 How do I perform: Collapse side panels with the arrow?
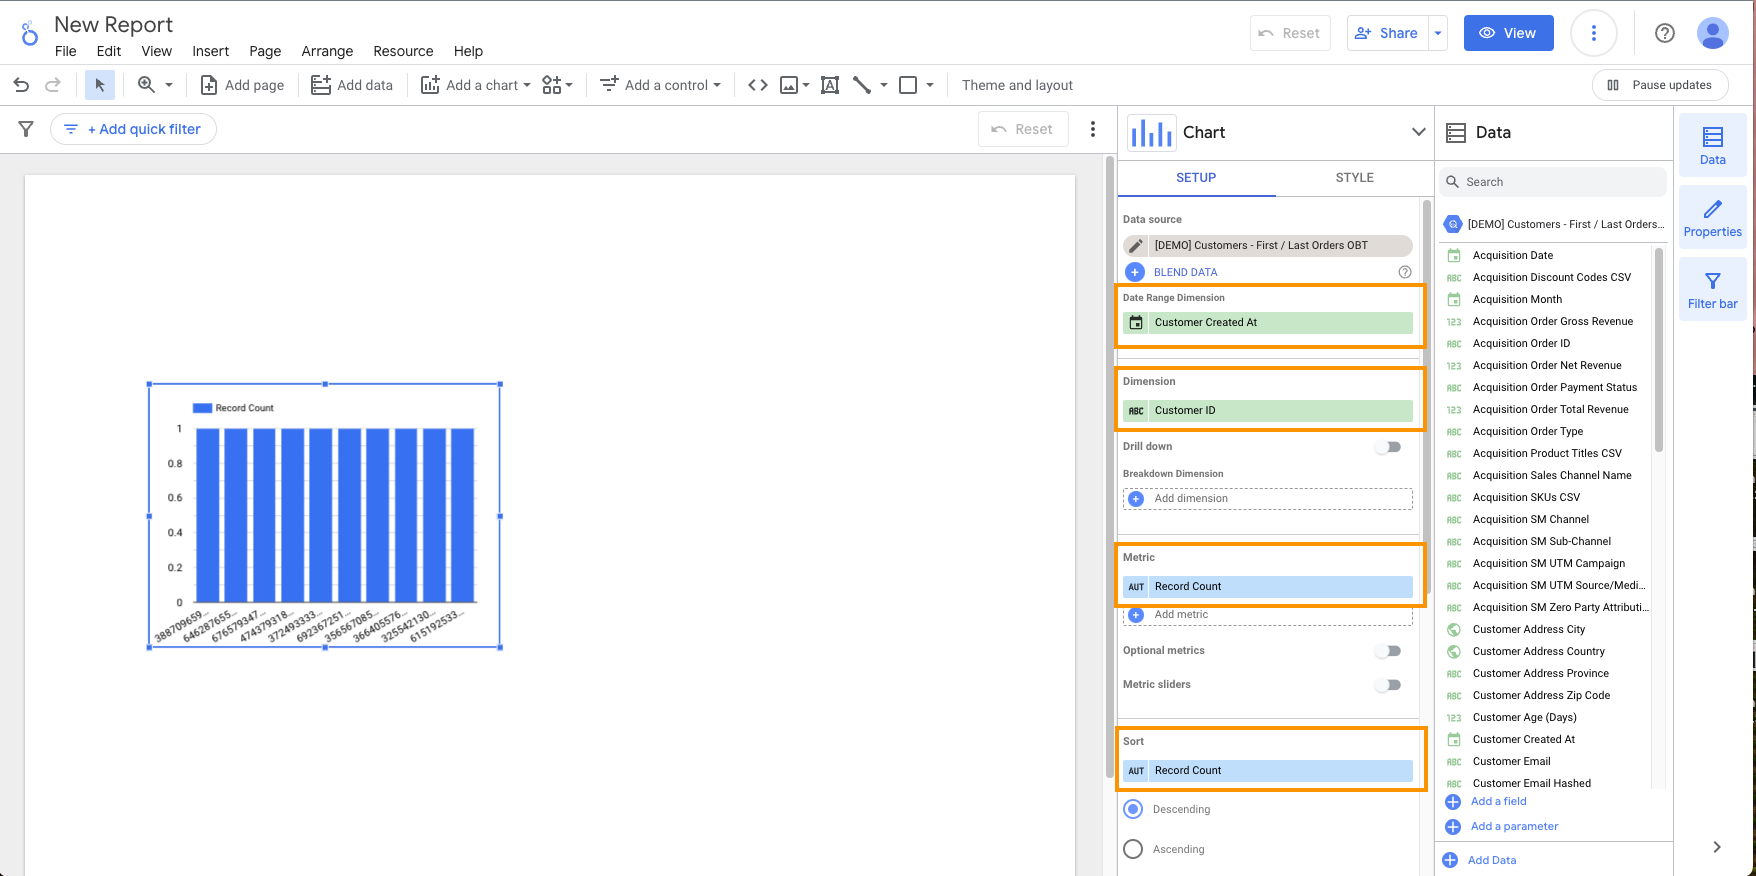1717,847
